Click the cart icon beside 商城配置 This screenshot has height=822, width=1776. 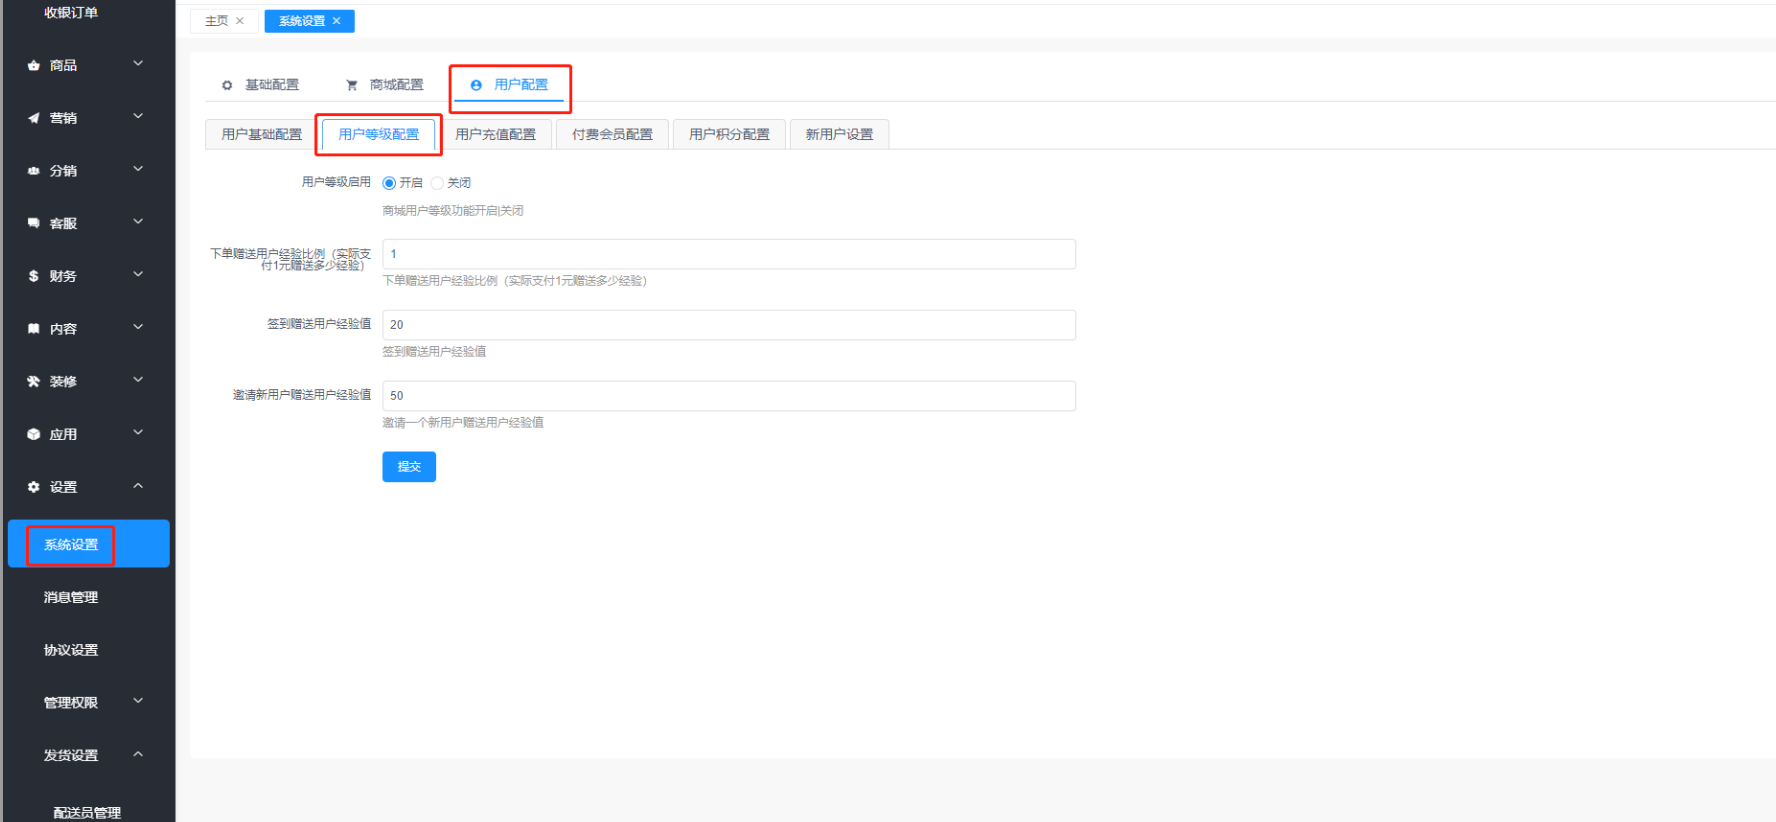tap(351, 85)
